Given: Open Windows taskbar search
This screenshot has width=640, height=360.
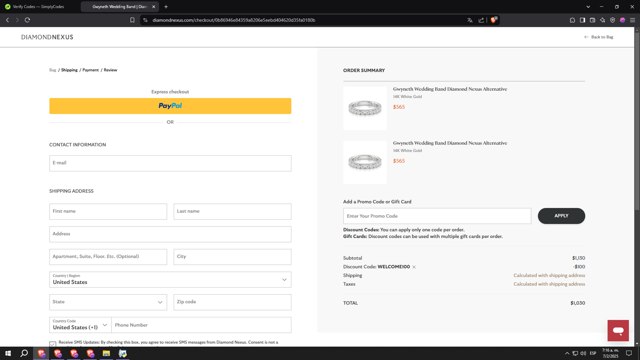Looking at the screenshot, I should [x=24, y=353].
